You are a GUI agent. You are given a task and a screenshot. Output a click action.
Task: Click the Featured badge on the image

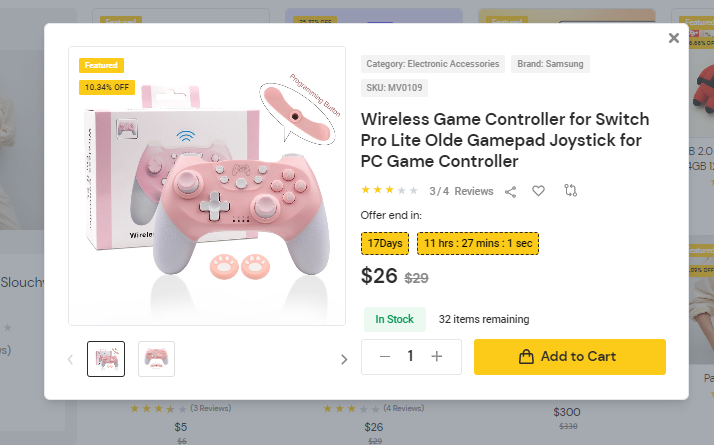(x=101, y=65)
